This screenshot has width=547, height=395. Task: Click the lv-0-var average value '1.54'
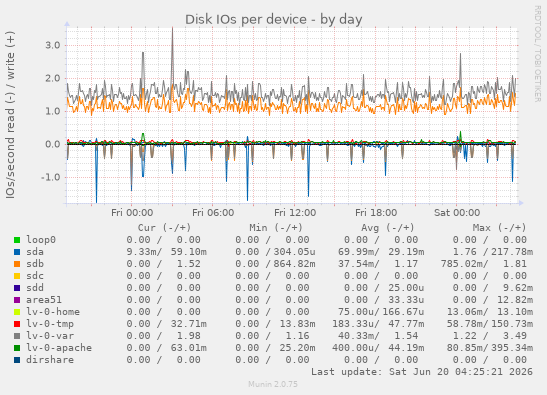tap(406, 336)
